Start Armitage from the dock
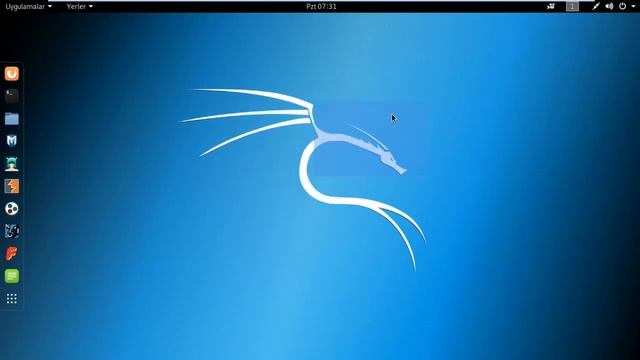Viewport: 640px width, 360px height. [12, 164]
